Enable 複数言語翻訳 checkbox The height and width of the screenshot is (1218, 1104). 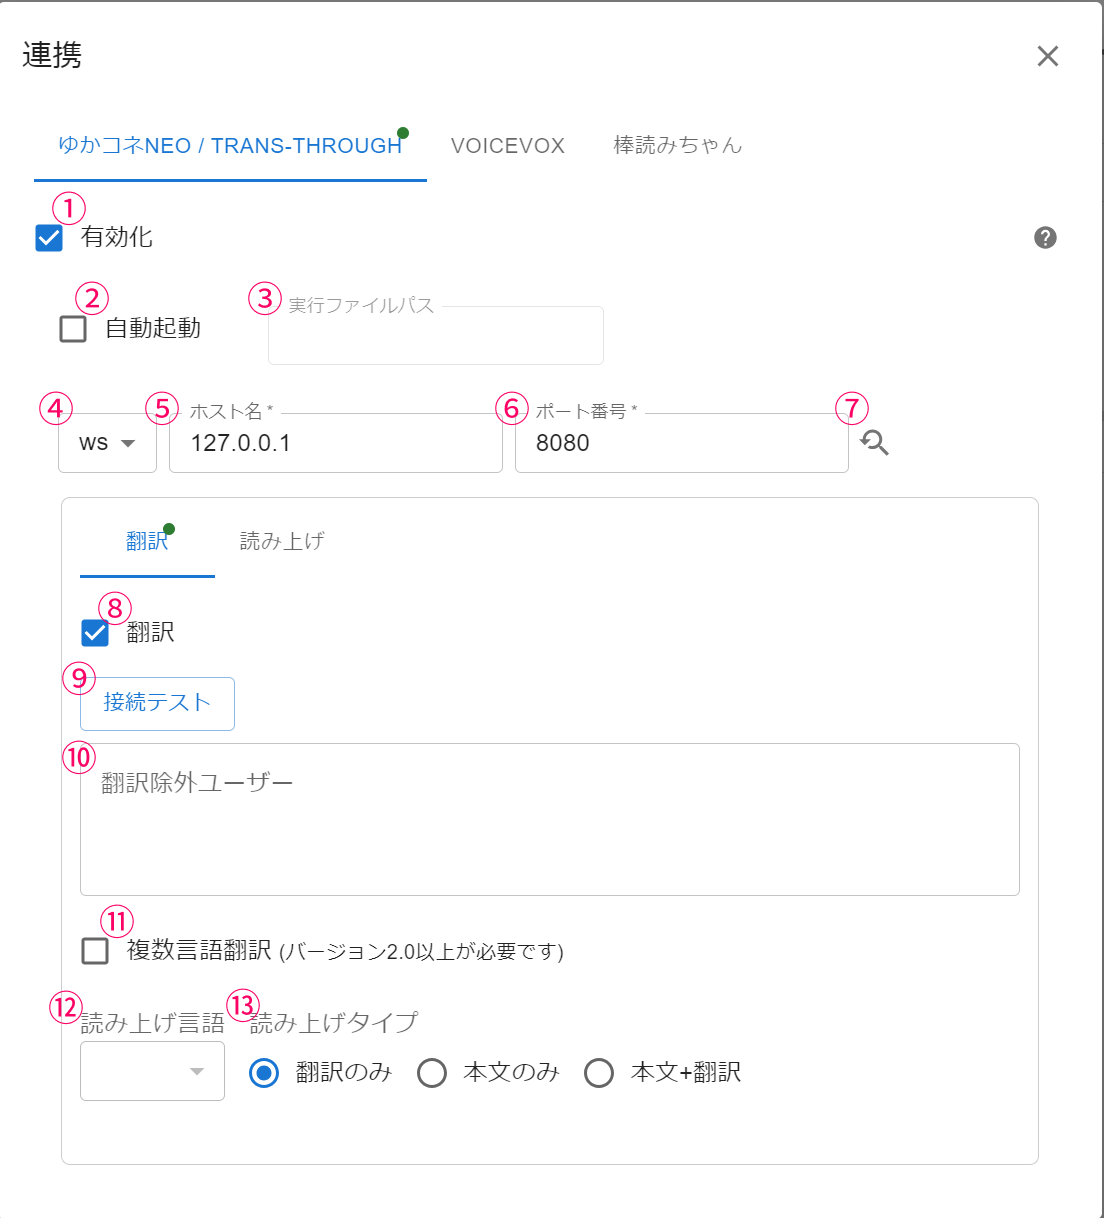95,951
